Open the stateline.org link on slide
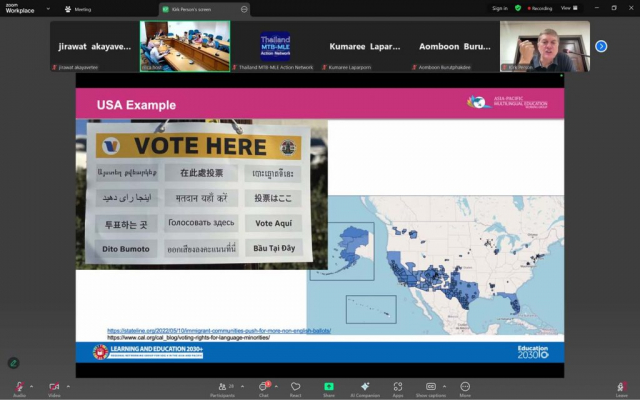Viewport: 640px width, 400px height. point(219,330)
